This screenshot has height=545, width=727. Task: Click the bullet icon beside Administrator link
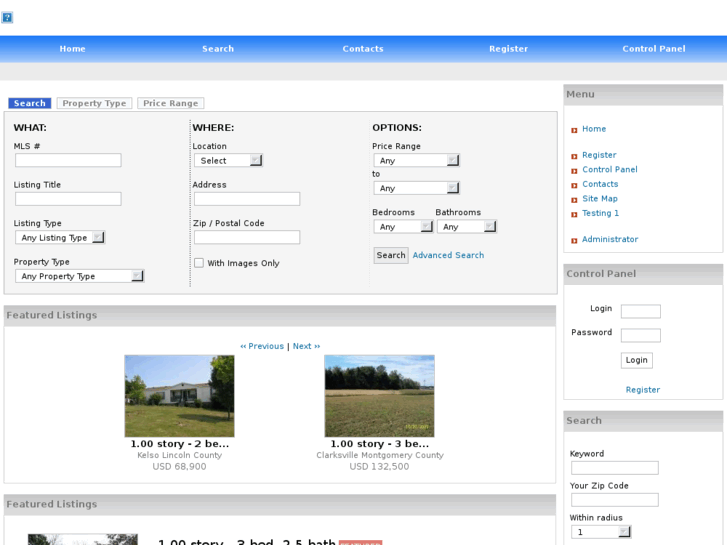point(574,240)
